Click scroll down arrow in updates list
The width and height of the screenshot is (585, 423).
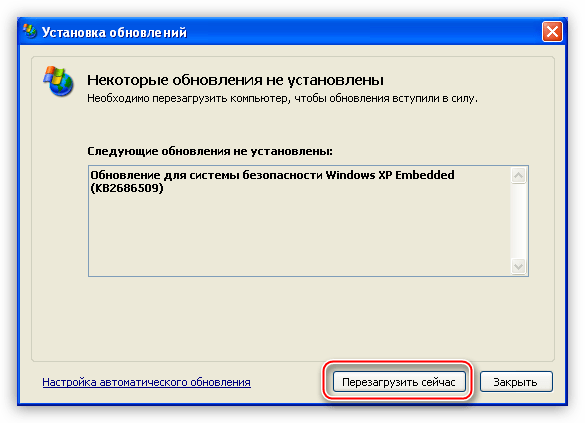click(x=518, y=266)
